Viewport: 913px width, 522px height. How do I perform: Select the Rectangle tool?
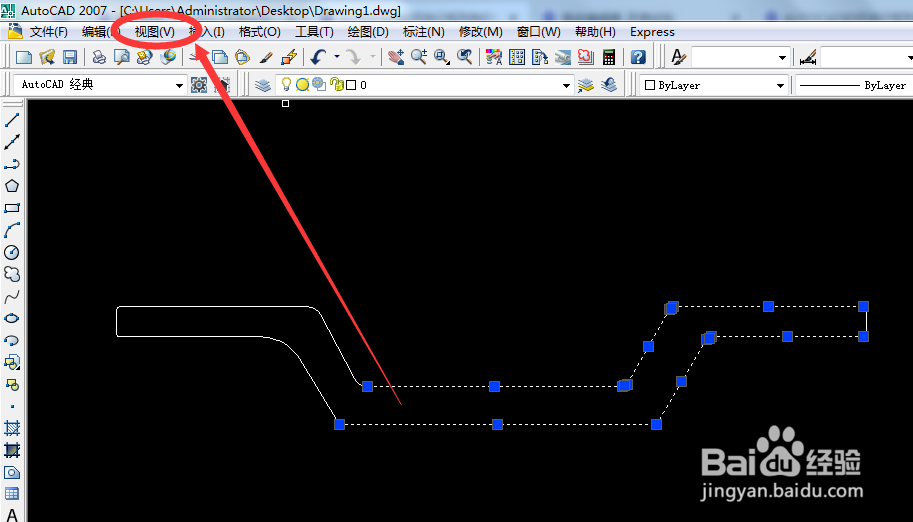click(12, 208)
